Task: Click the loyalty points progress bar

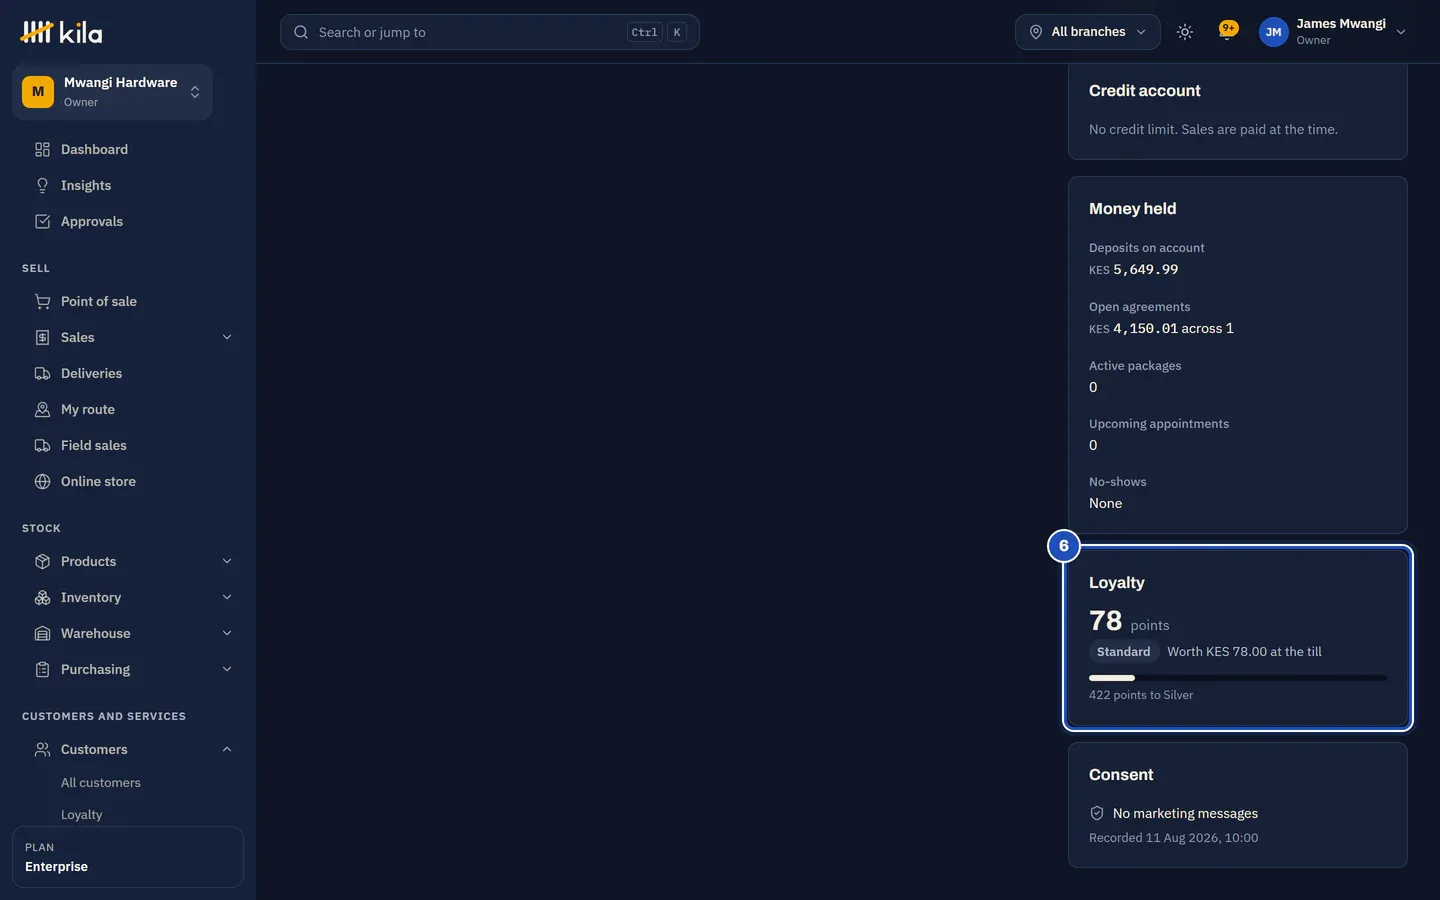Action: click(1238, 678)
